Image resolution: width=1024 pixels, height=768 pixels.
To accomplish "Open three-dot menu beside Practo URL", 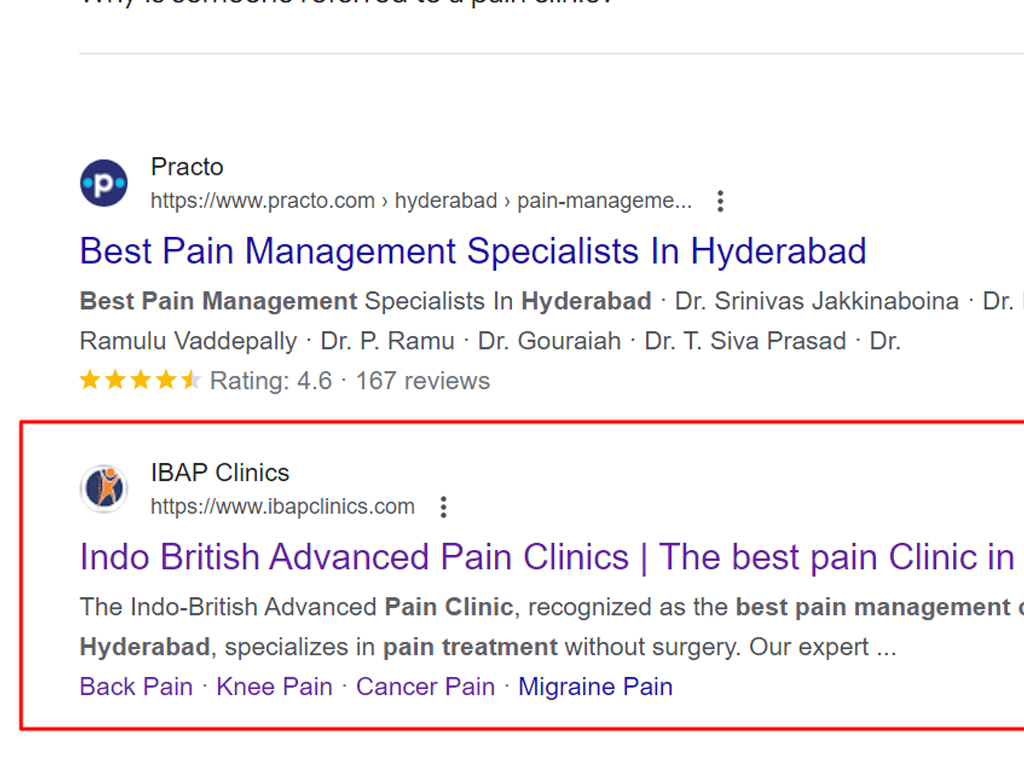I will (720, 201).
